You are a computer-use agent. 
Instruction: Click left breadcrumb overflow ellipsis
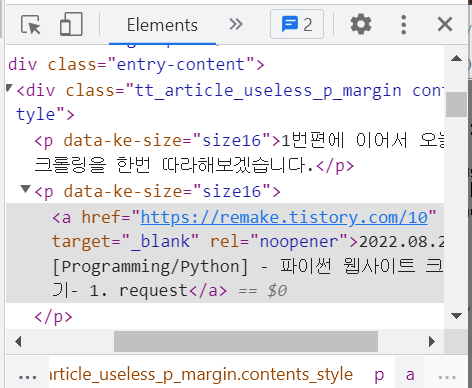[27, 377]
